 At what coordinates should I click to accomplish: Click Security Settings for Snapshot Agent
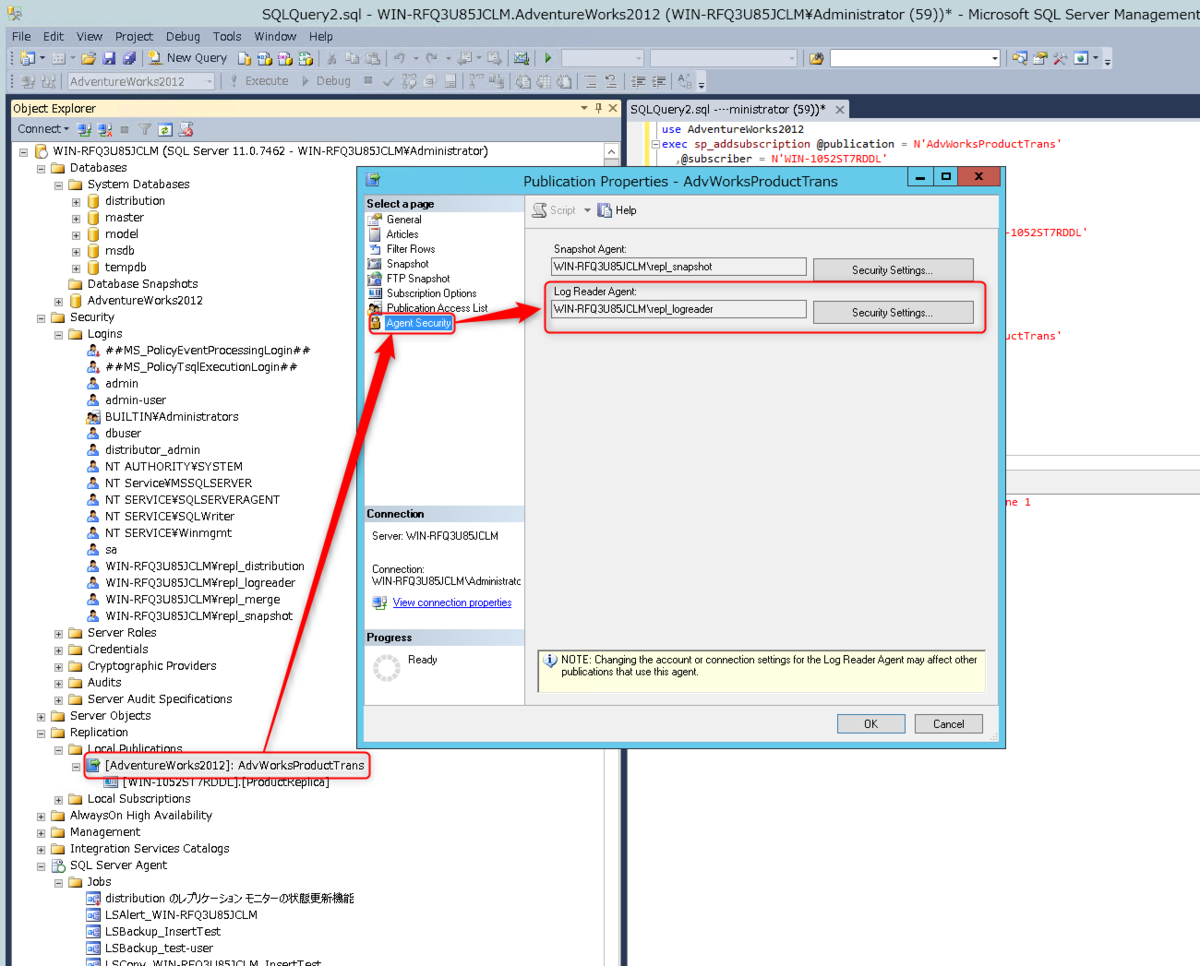pyautogui.click(x=893, y=270)
